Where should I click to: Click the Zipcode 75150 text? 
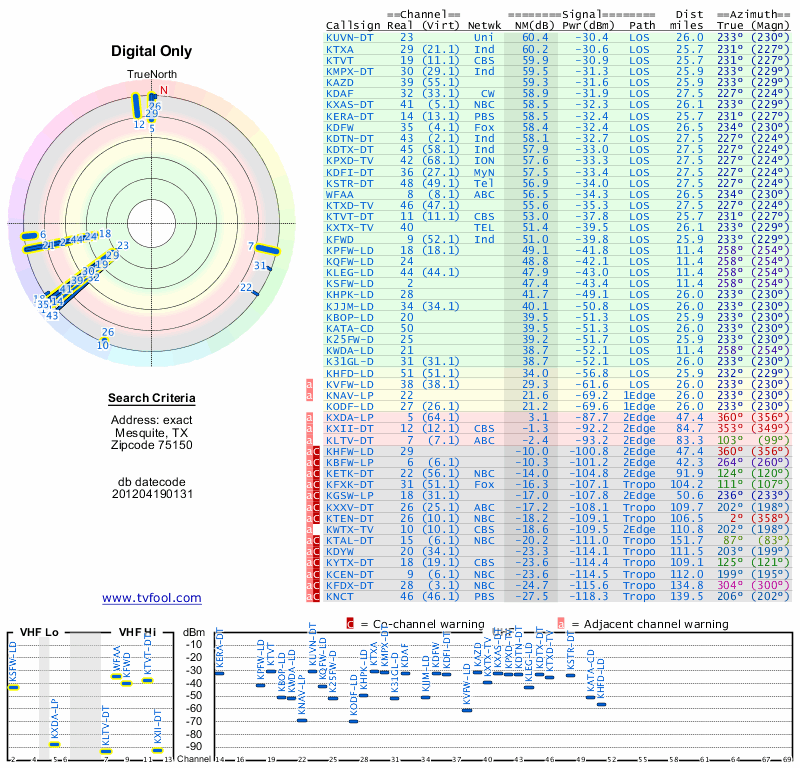point(152,445)
